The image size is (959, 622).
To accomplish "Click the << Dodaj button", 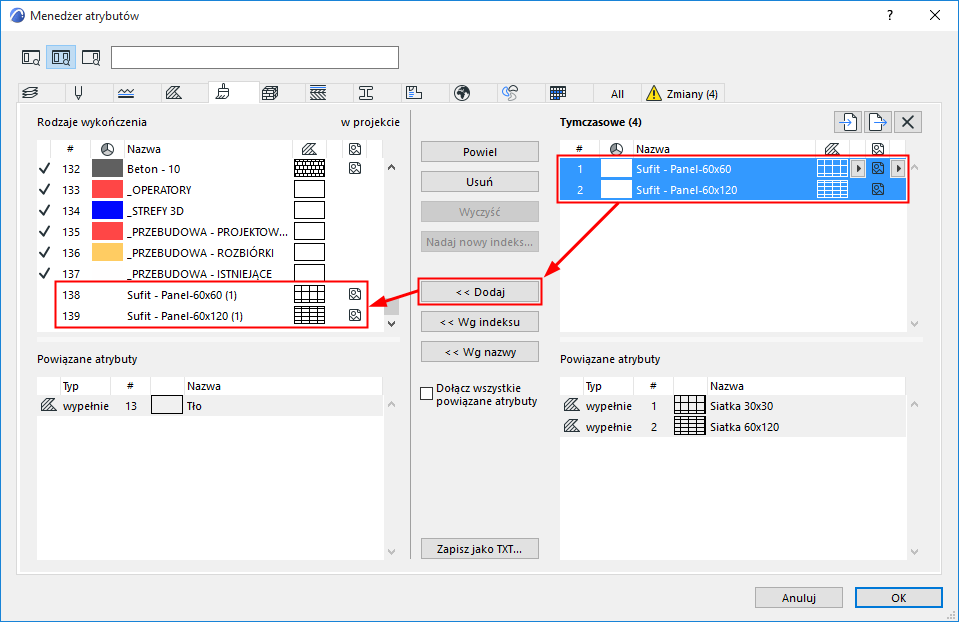I will 480,292.
